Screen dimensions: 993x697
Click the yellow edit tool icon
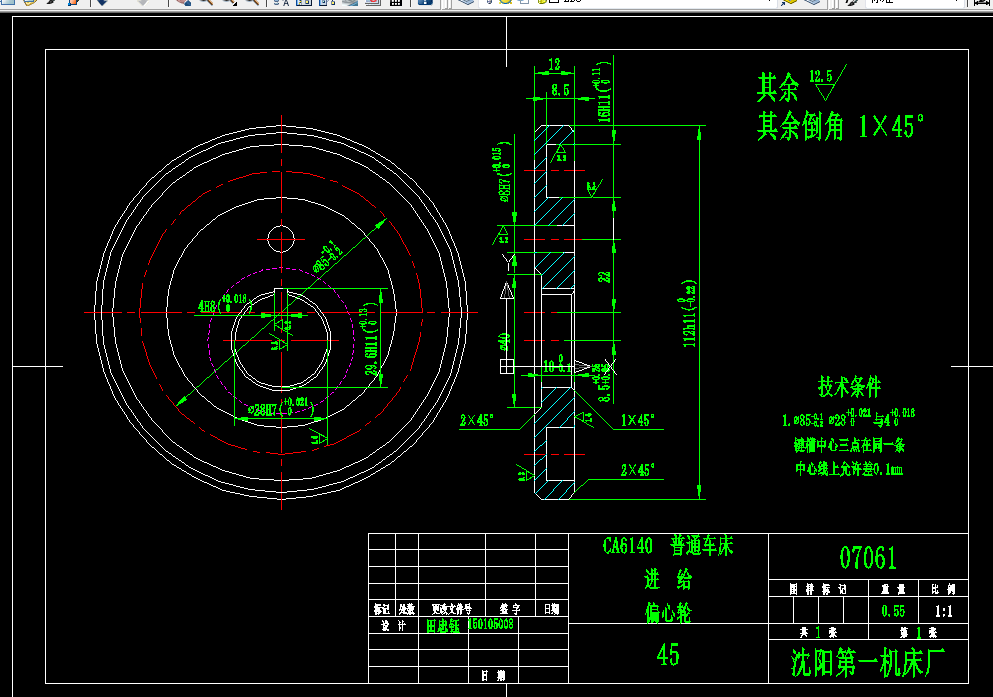[x=30, y=5]
